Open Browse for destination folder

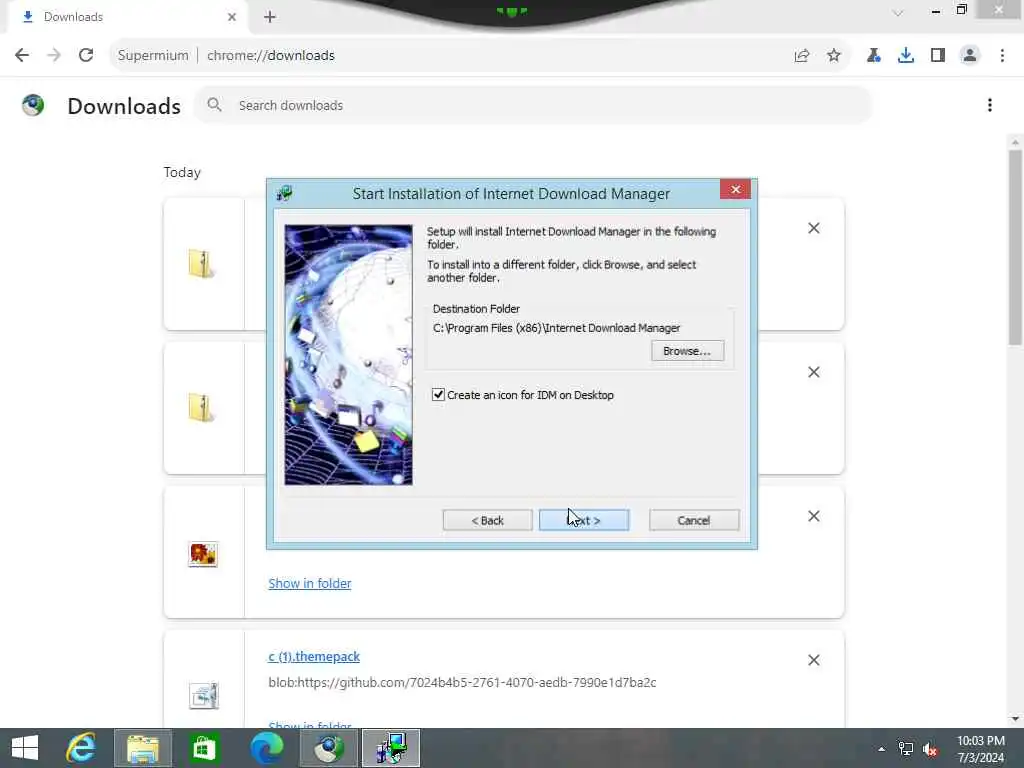pyautogui.click(x=687, y=351)
